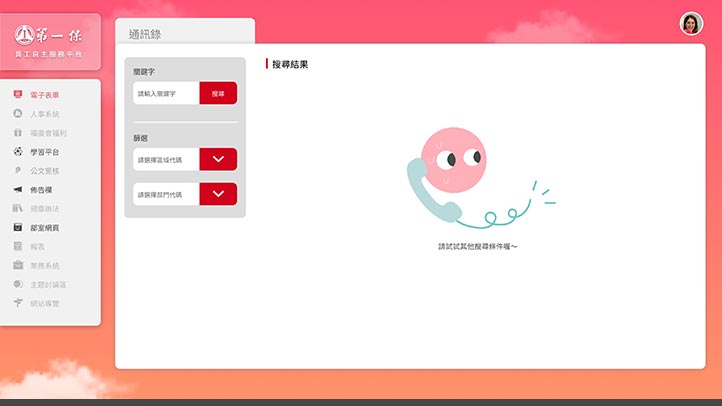Open 福委會福利 gift icon
Viewport: 722px width, 406px height.
tap(18, 133)
